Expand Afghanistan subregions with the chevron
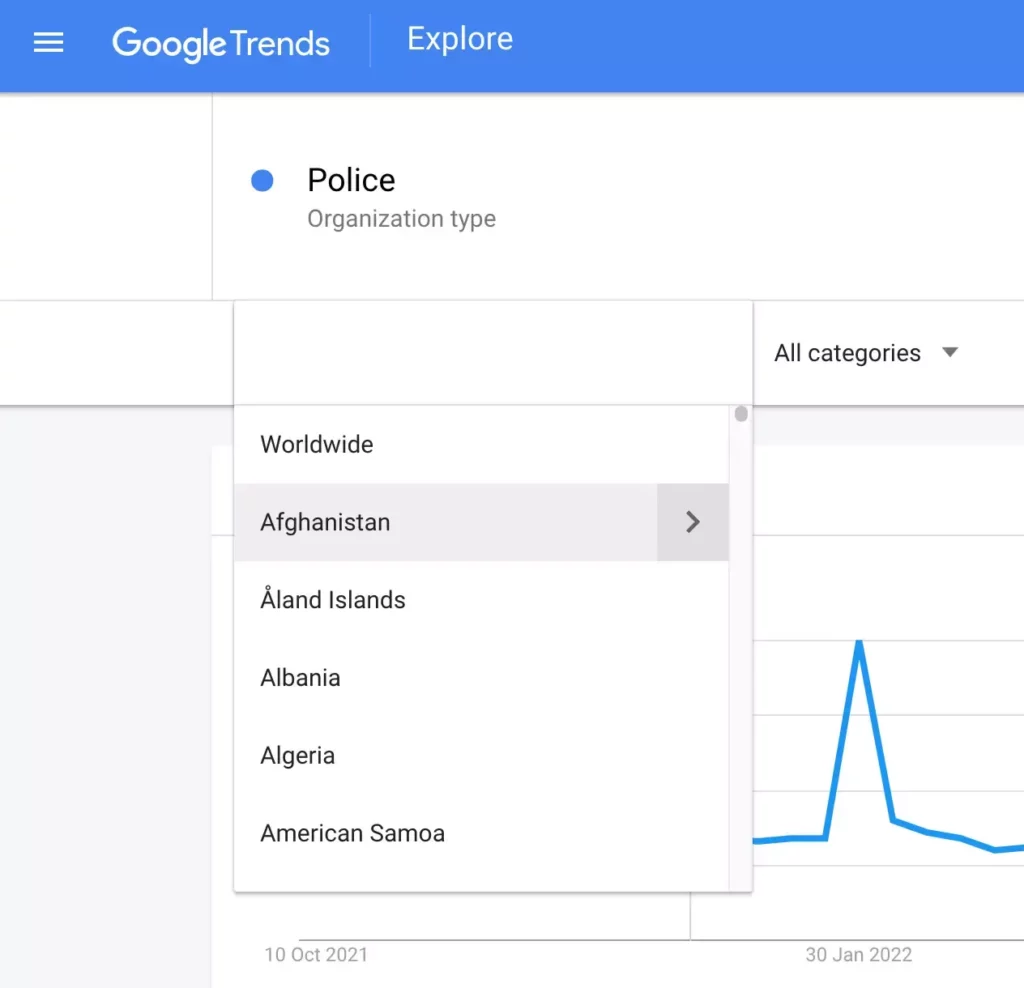1024x988 pixels. 693,522
